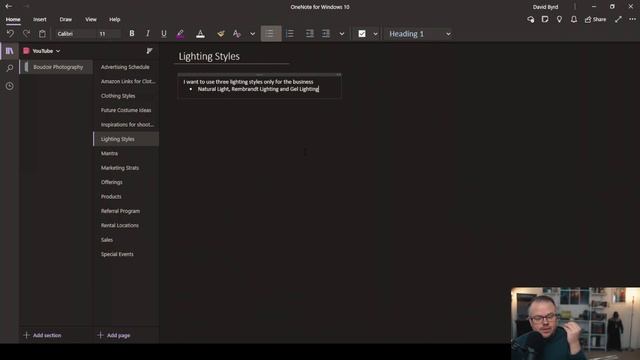This screenshot has width=640, height=360.
Task: Open notifications bell
Action: coord(573,19)
